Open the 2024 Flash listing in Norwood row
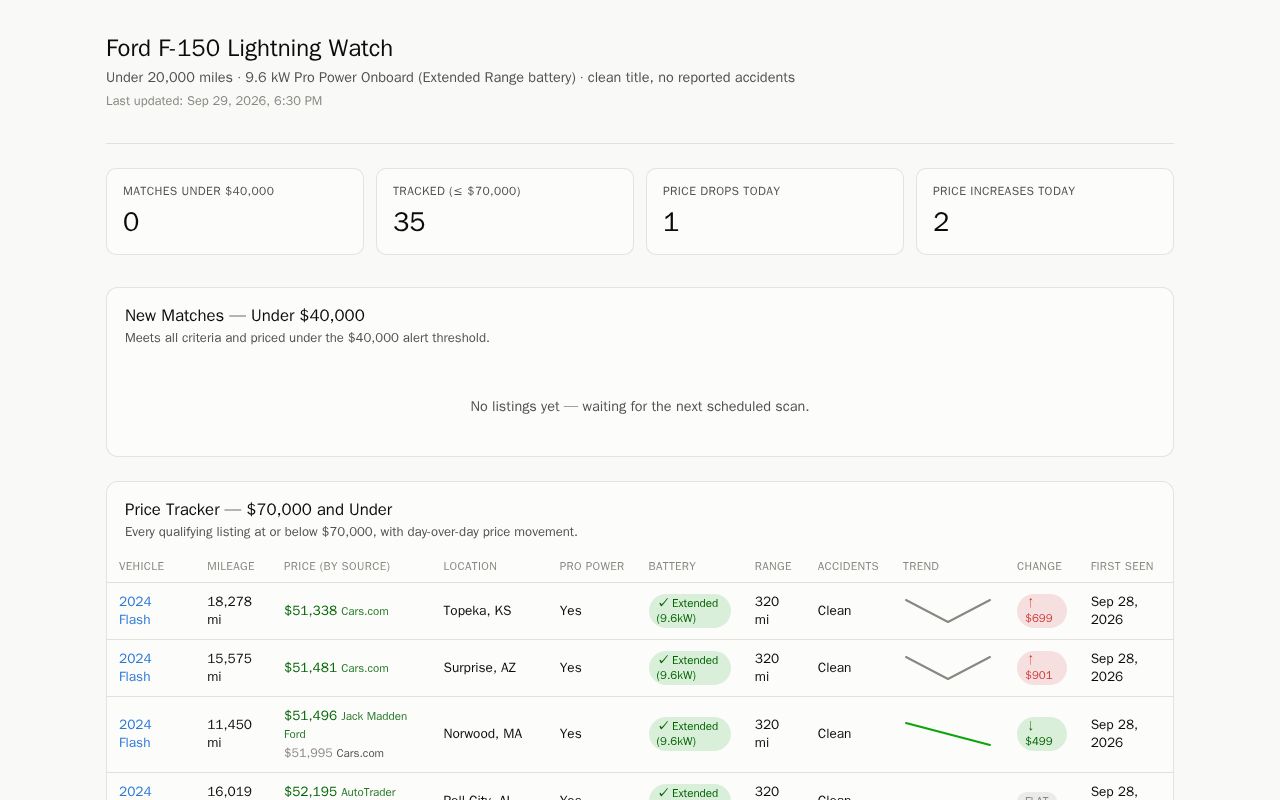1280x800 pixels. pos(135,733)
